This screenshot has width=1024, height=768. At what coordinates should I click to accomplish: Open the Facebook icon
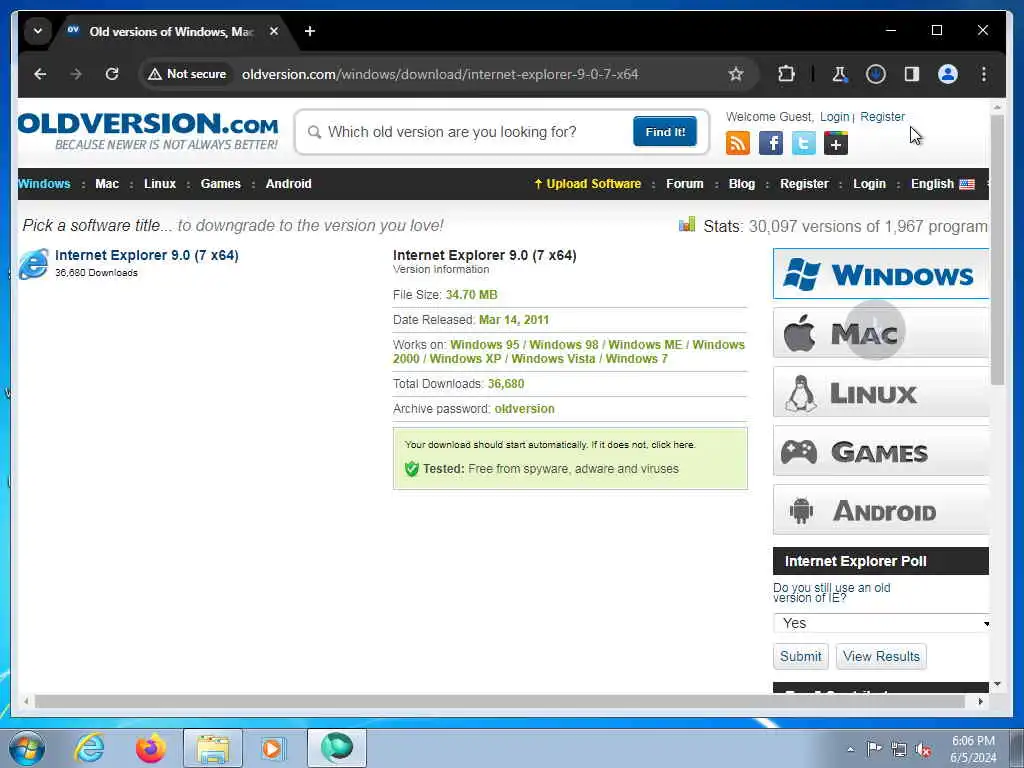point(771,143)
